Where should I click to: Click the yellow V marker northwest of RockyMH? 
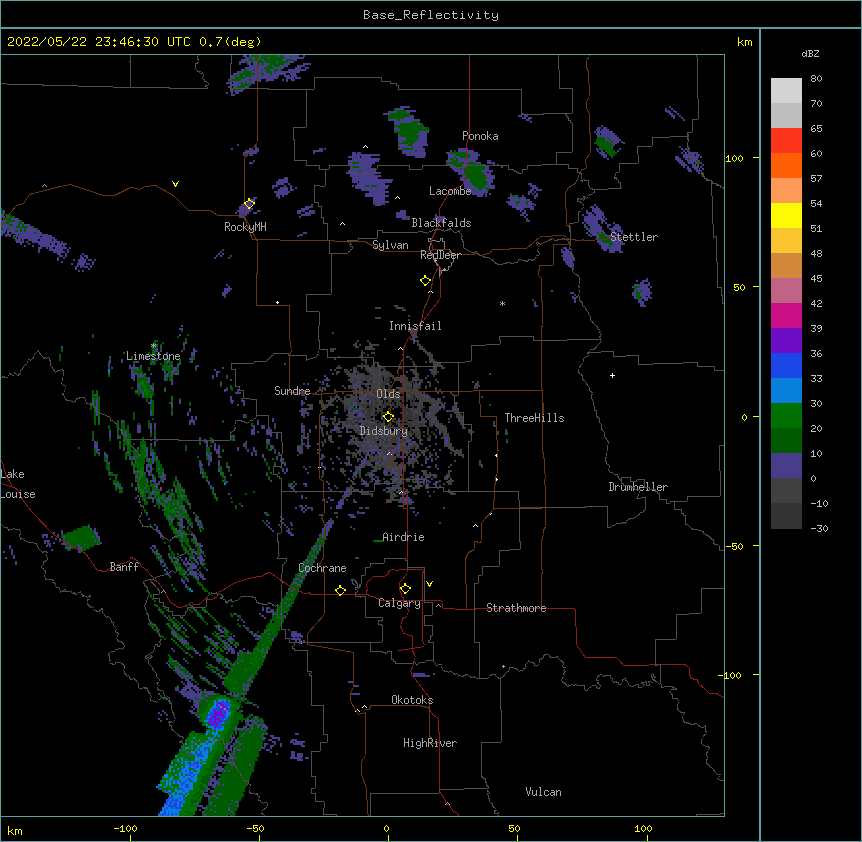click(x=175, y=184)
